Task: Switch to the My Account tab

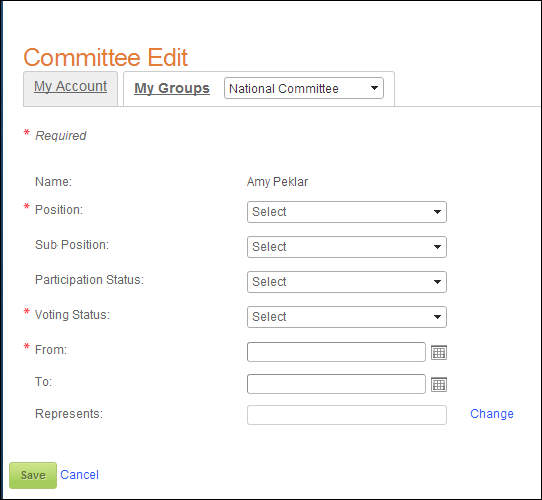Action: click(71, 86)
